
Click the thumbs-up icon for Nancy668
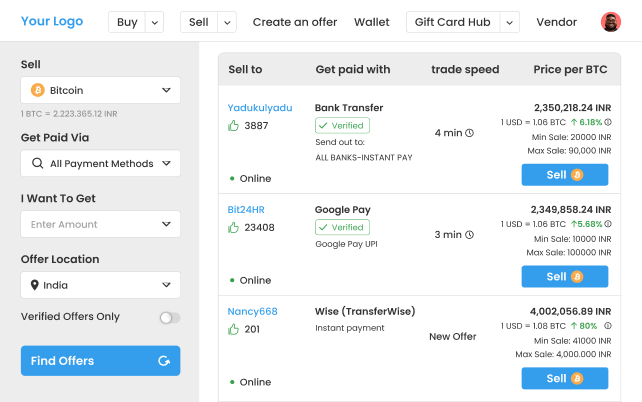coord(234,329)
